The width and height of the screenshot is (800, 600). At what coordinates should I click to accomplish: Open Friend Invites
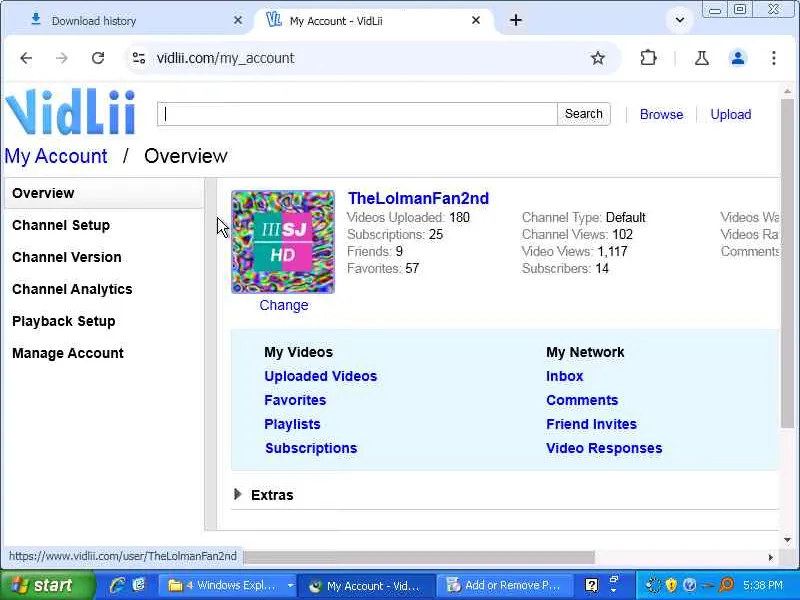[591, 424]
